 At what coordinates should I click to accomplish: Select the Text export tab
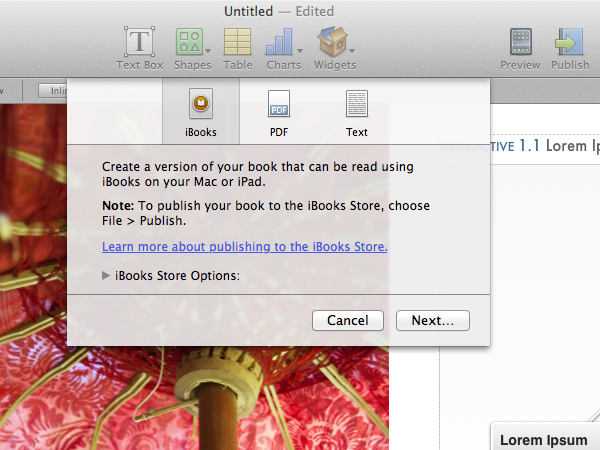point(357,113)
